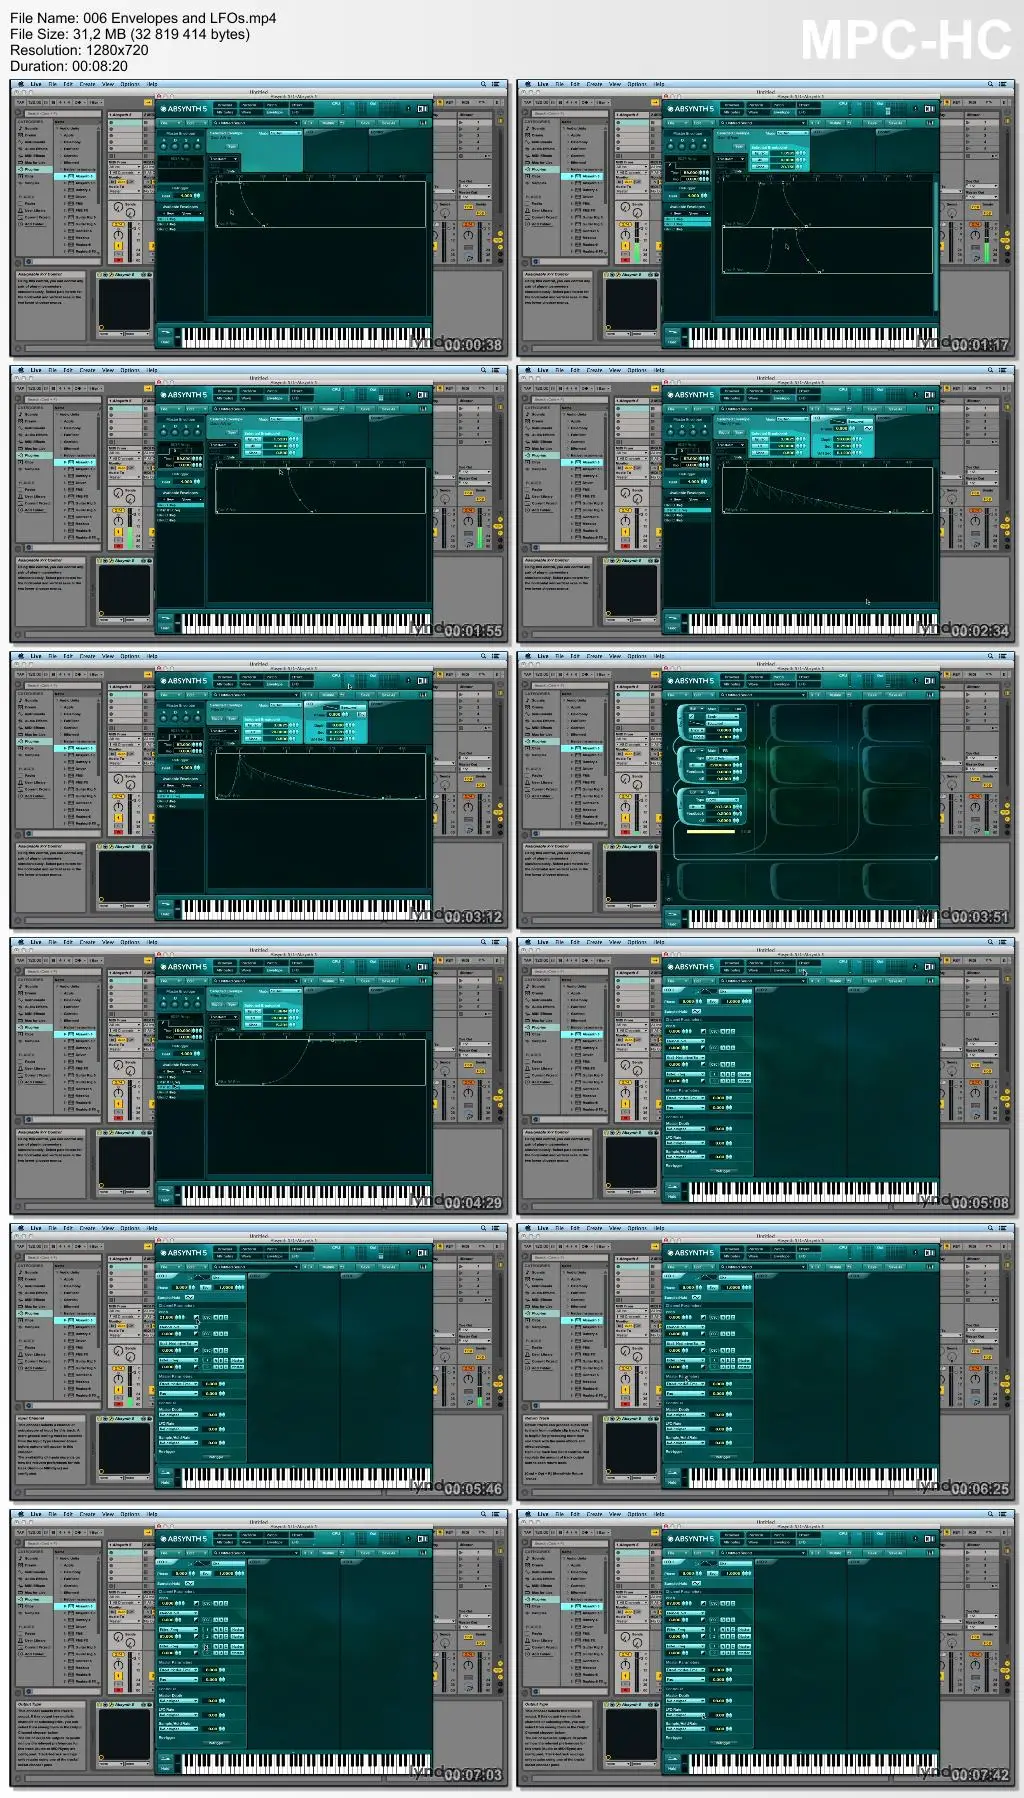Screen dimensions: 1024x1798
Task: Open the Live menu in the 00:00:38 frame
Action: tap(36, 84)
